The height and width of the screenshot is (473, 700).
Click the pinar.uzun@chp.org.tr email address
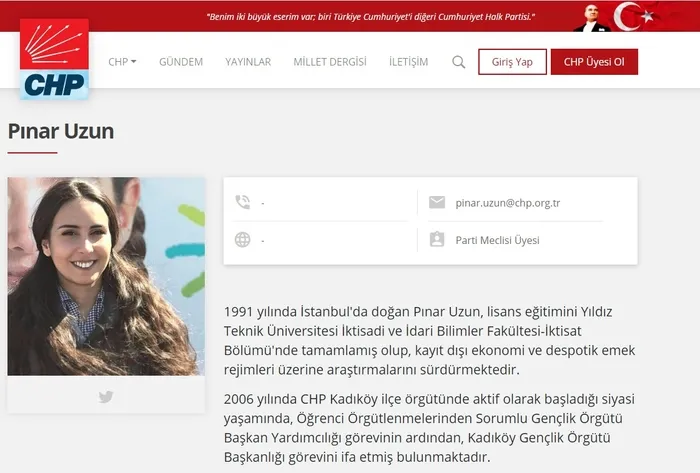(x=507, y=203)
